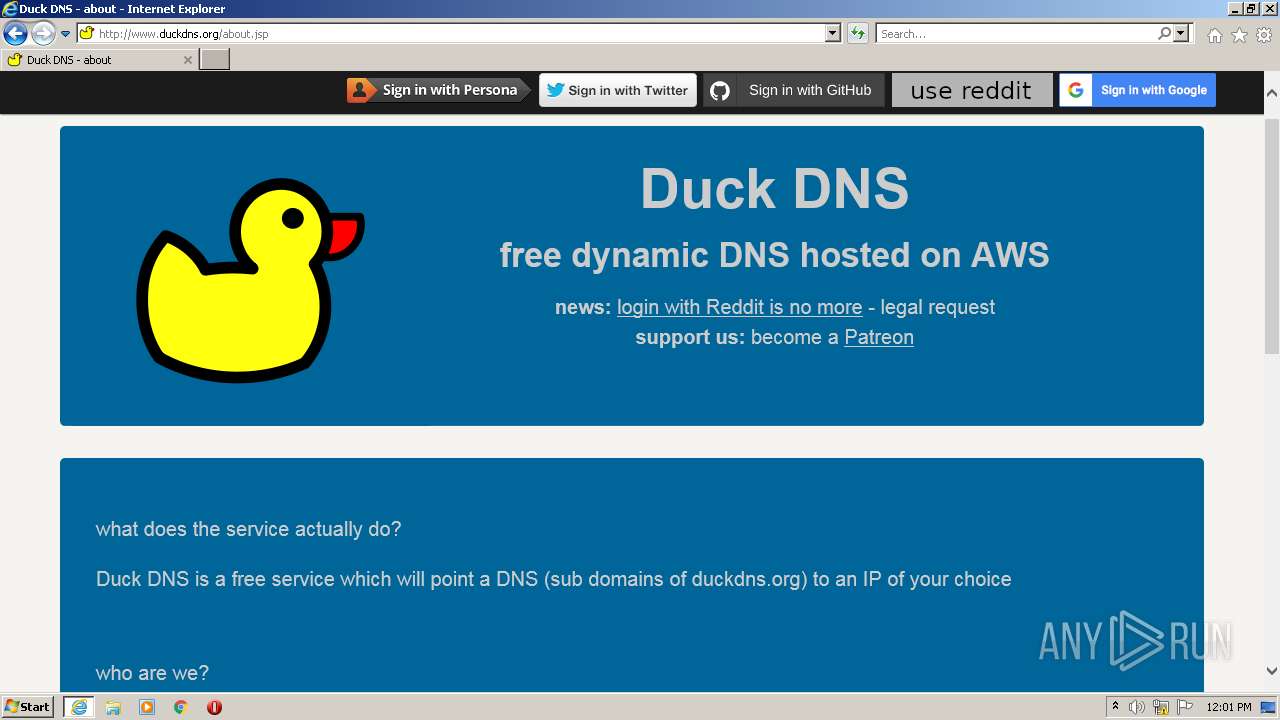1280x720 pixels.
Task: Expand the address bar autocomplete dropdown
Action: coord(833,33)
